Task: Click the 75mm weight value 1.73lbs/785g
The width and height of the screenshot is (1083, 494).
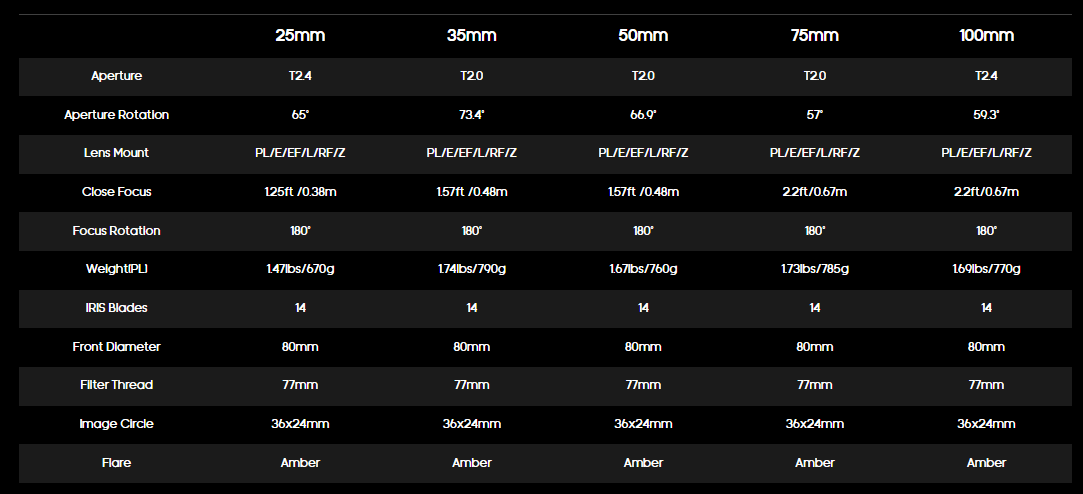Action: point(815,269)
